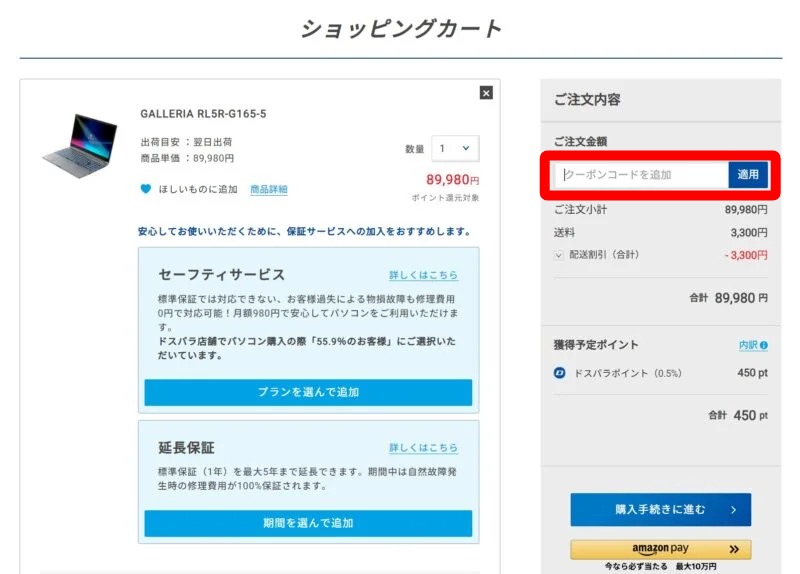Expand the 配送割引 (合計) chevron
Viewport: 800px width, 574px height.
[559, 255]
